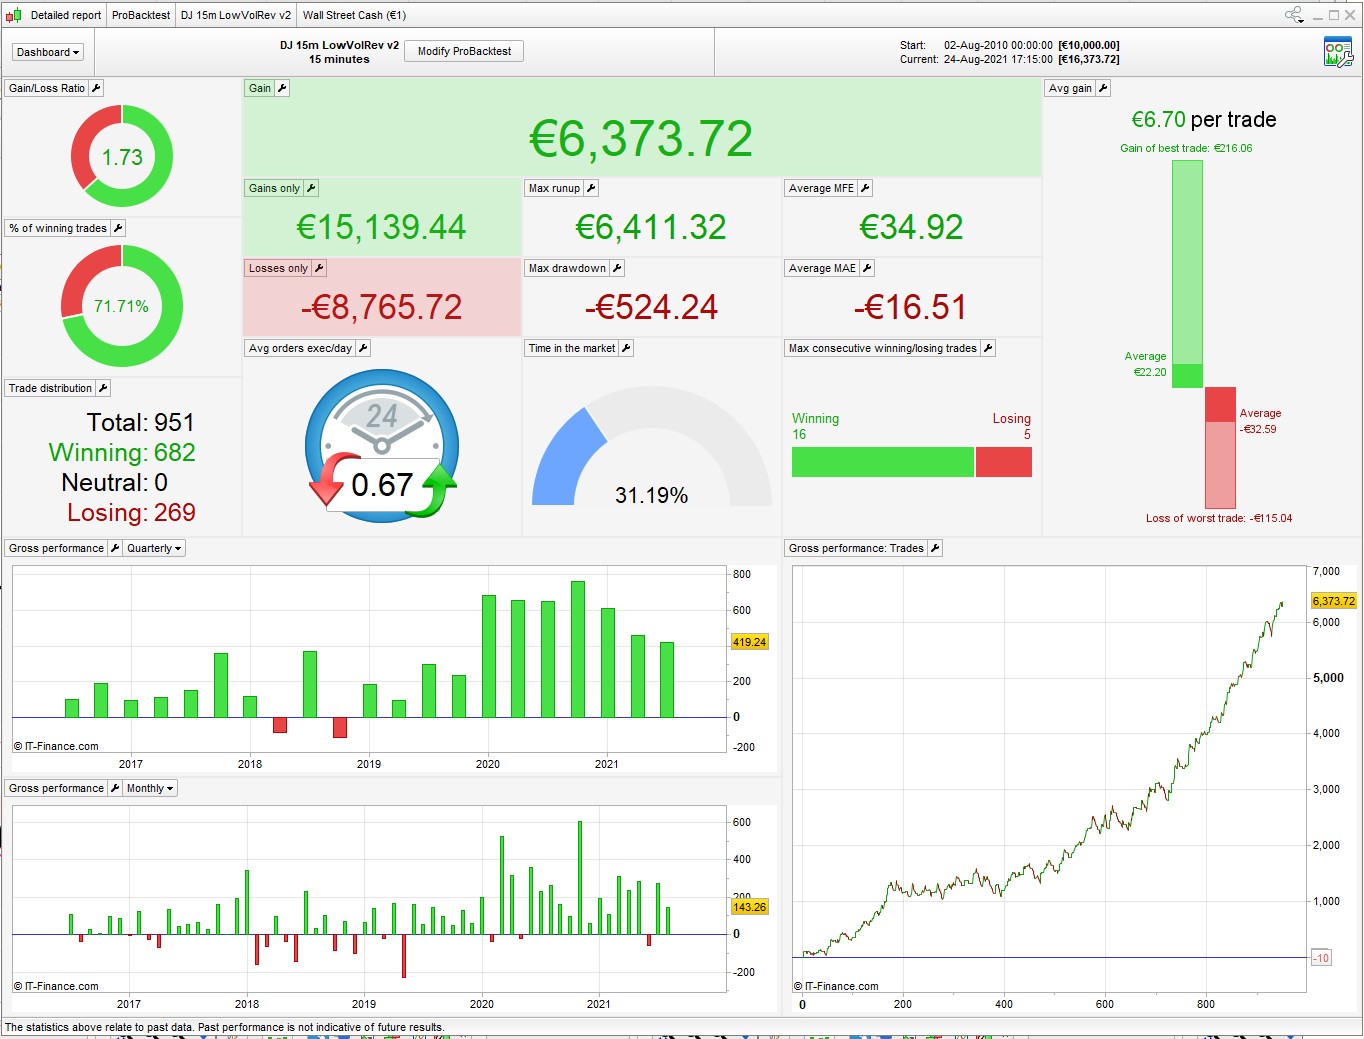
Task: Select the €6.70 per trade text
Action: click(x=1204, y=120)
